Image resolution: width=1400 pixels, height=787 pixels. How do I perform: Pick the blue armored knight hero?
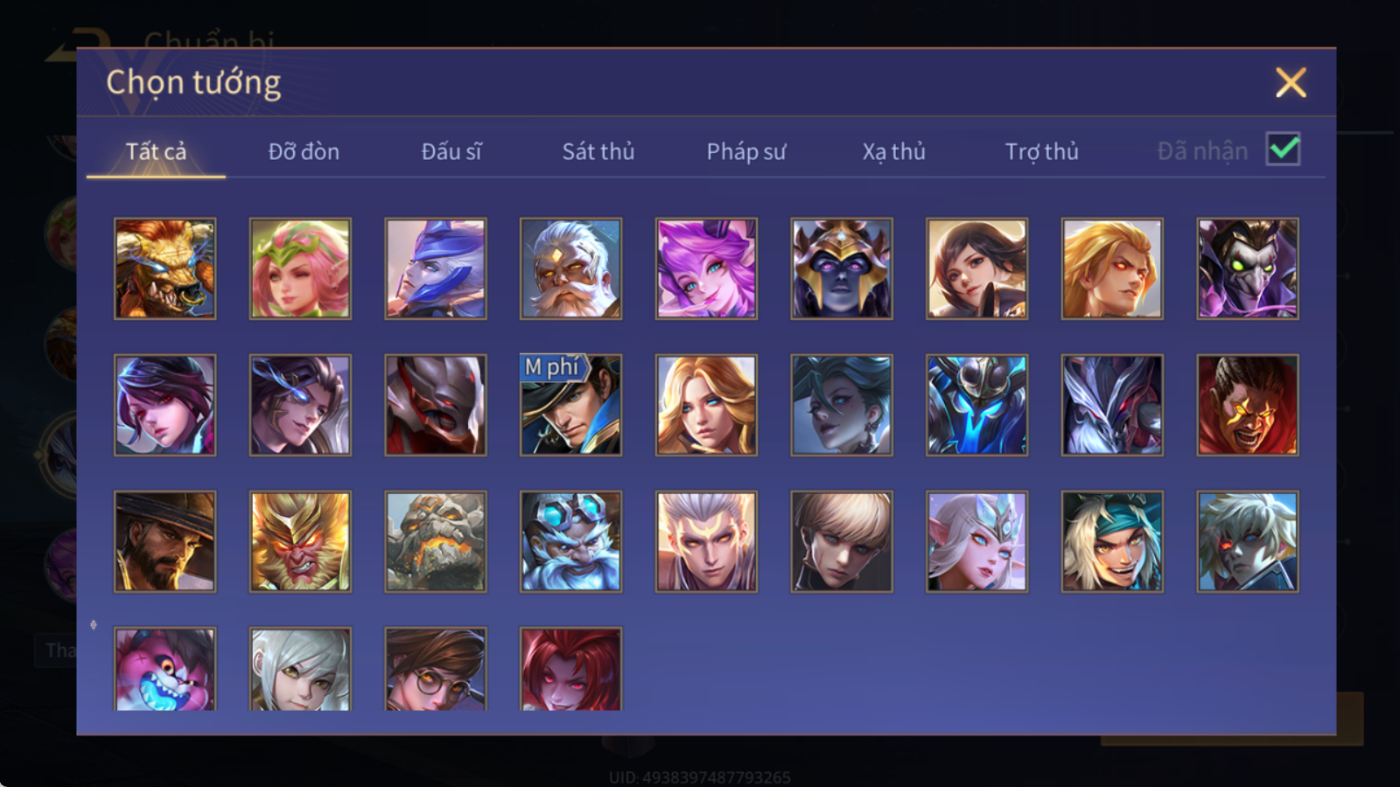[x=977, y=405]
